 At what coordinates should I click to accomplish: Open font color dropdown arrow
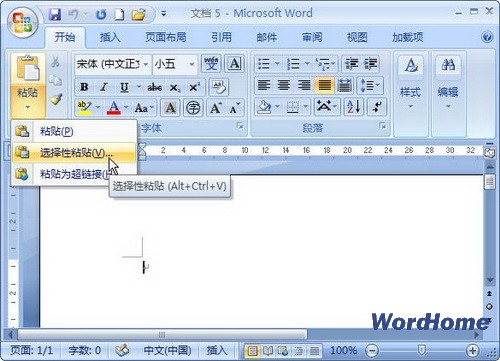(126, 107)
